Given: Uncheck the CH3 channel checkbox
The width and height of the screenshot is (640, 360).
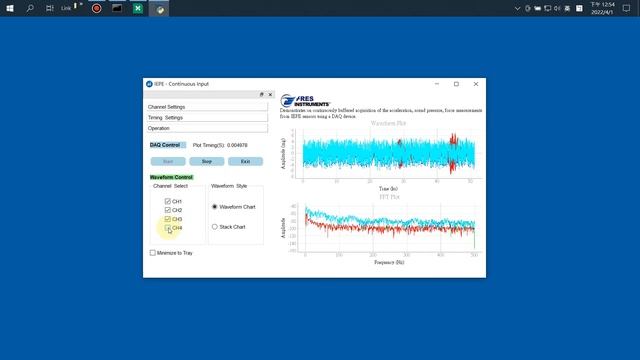Looking at the screenshot, I should pyautogui.click(x=168, y=219).
